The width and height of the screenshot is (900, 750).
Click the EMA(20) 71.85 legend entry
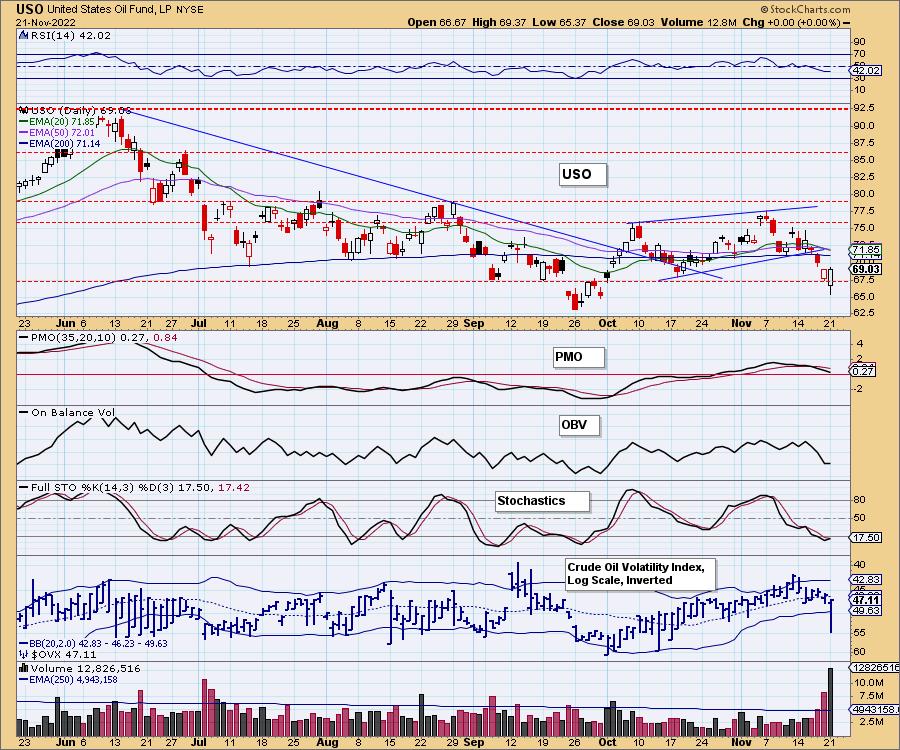[x=56, y=122]
